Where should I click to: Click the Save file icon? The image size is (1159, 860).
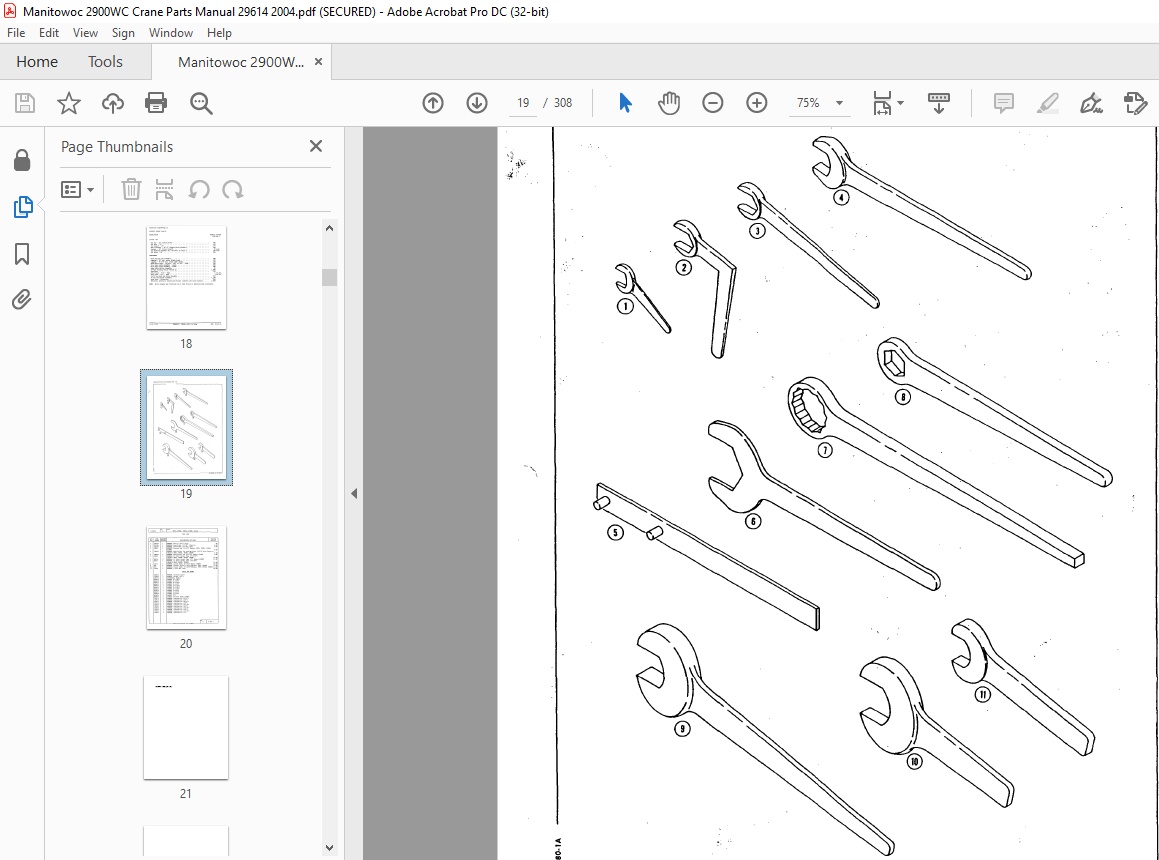(25, 103)
